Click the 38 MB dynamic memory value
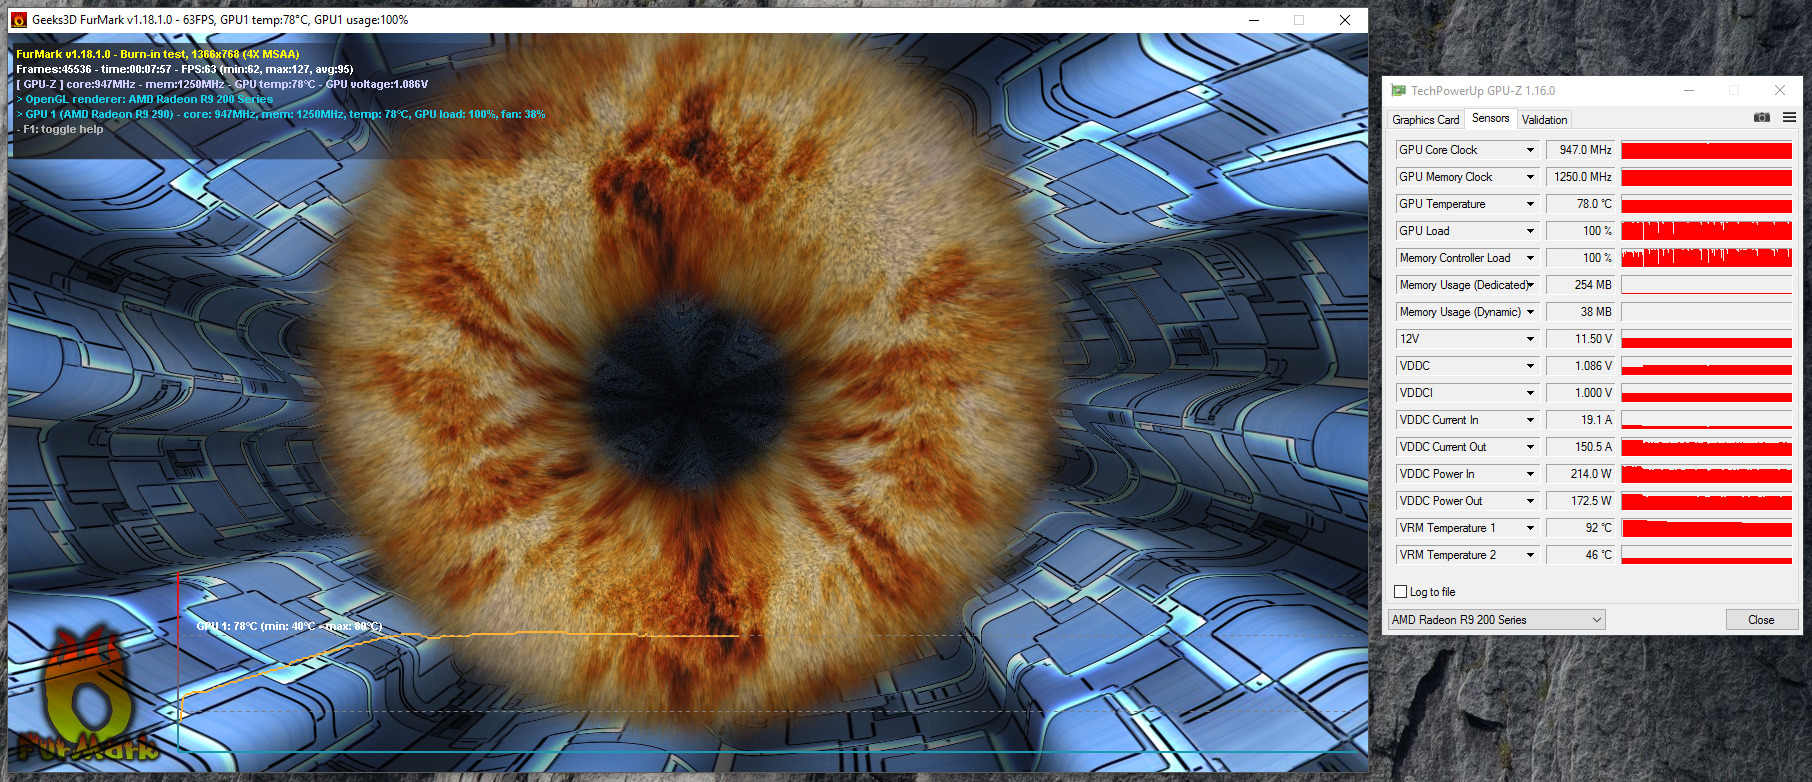 click(1581, 312)
